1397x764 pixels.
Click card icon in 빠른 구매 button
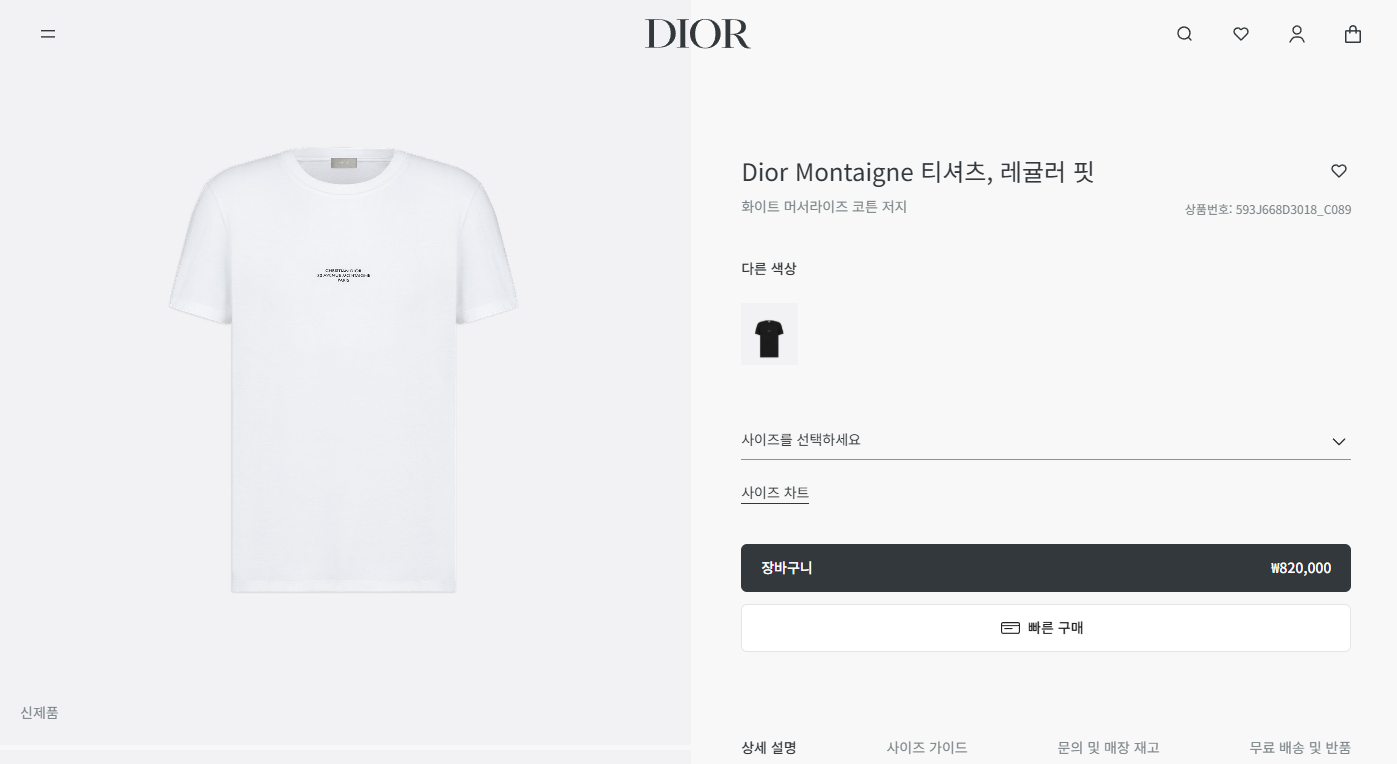pyautogui.click(x=1010, y=628)
